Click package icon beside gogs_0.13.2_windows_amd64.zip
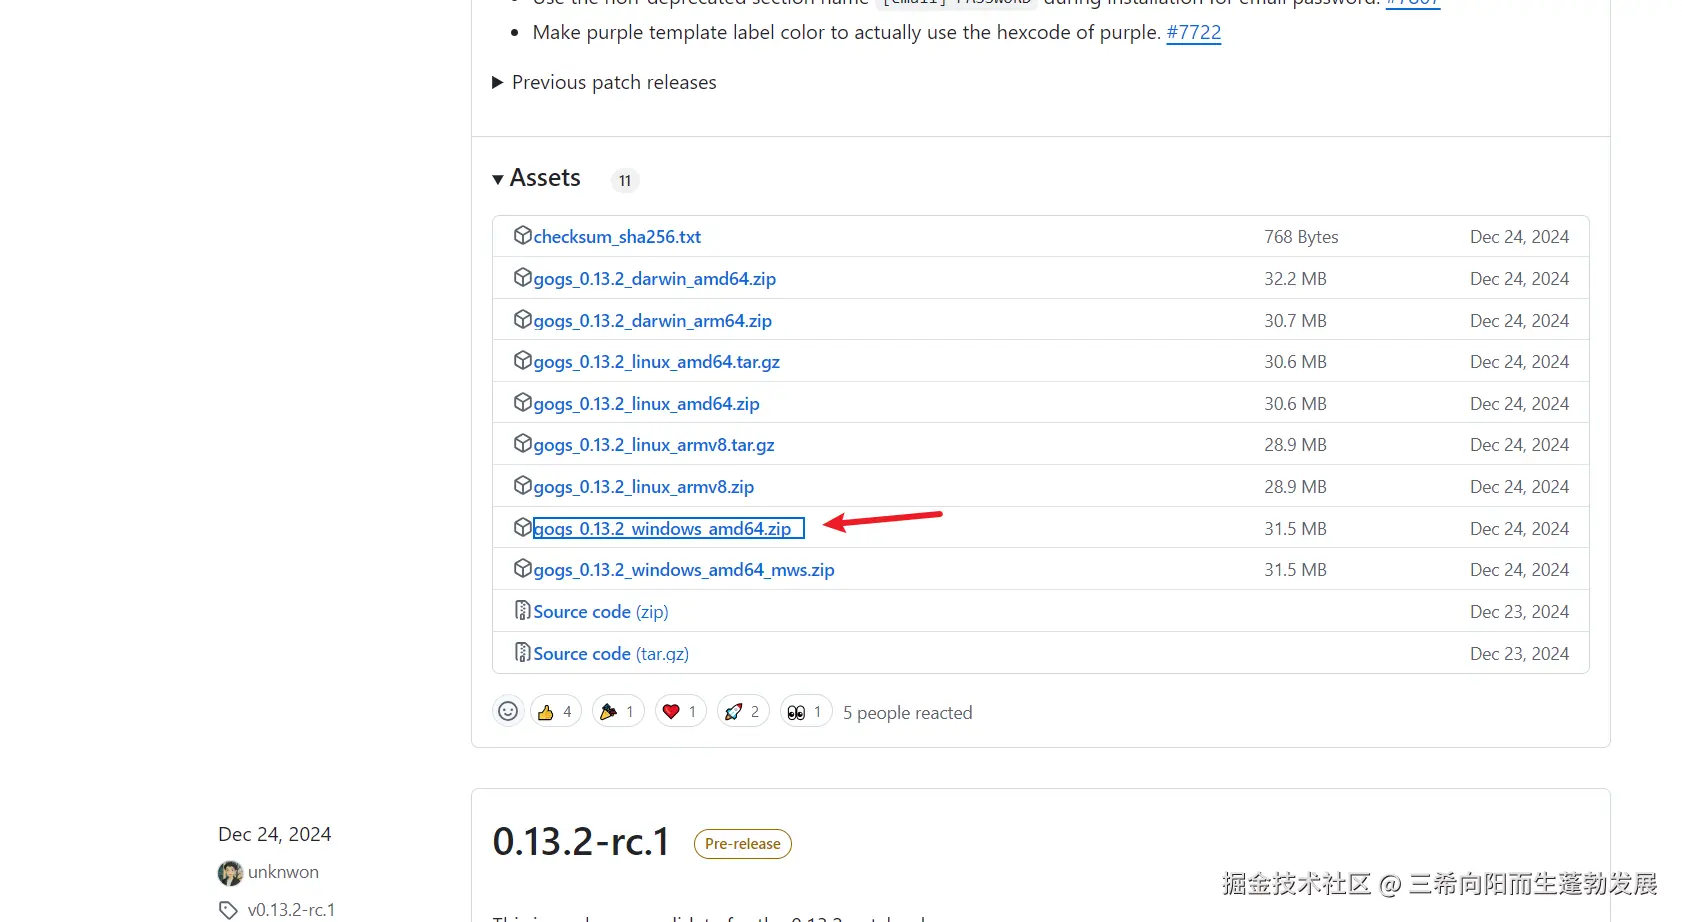Screen dimensions: 1682x922 point(522,527)
